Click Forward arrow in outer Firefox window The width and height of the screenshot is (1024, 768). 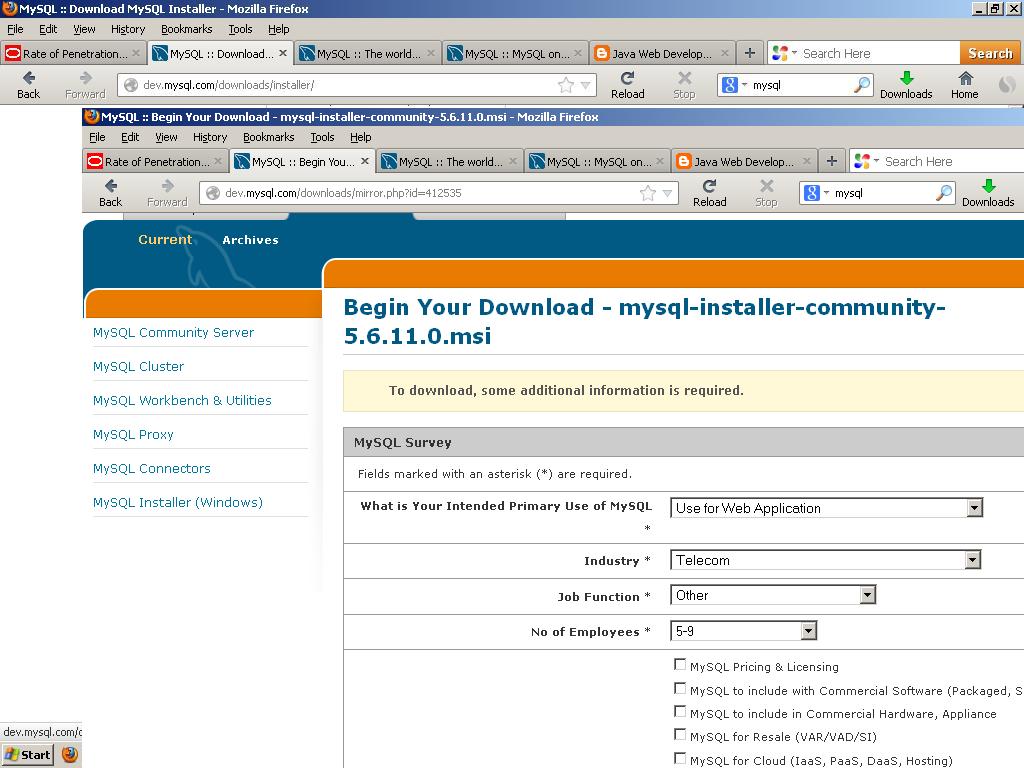[86, 78]
